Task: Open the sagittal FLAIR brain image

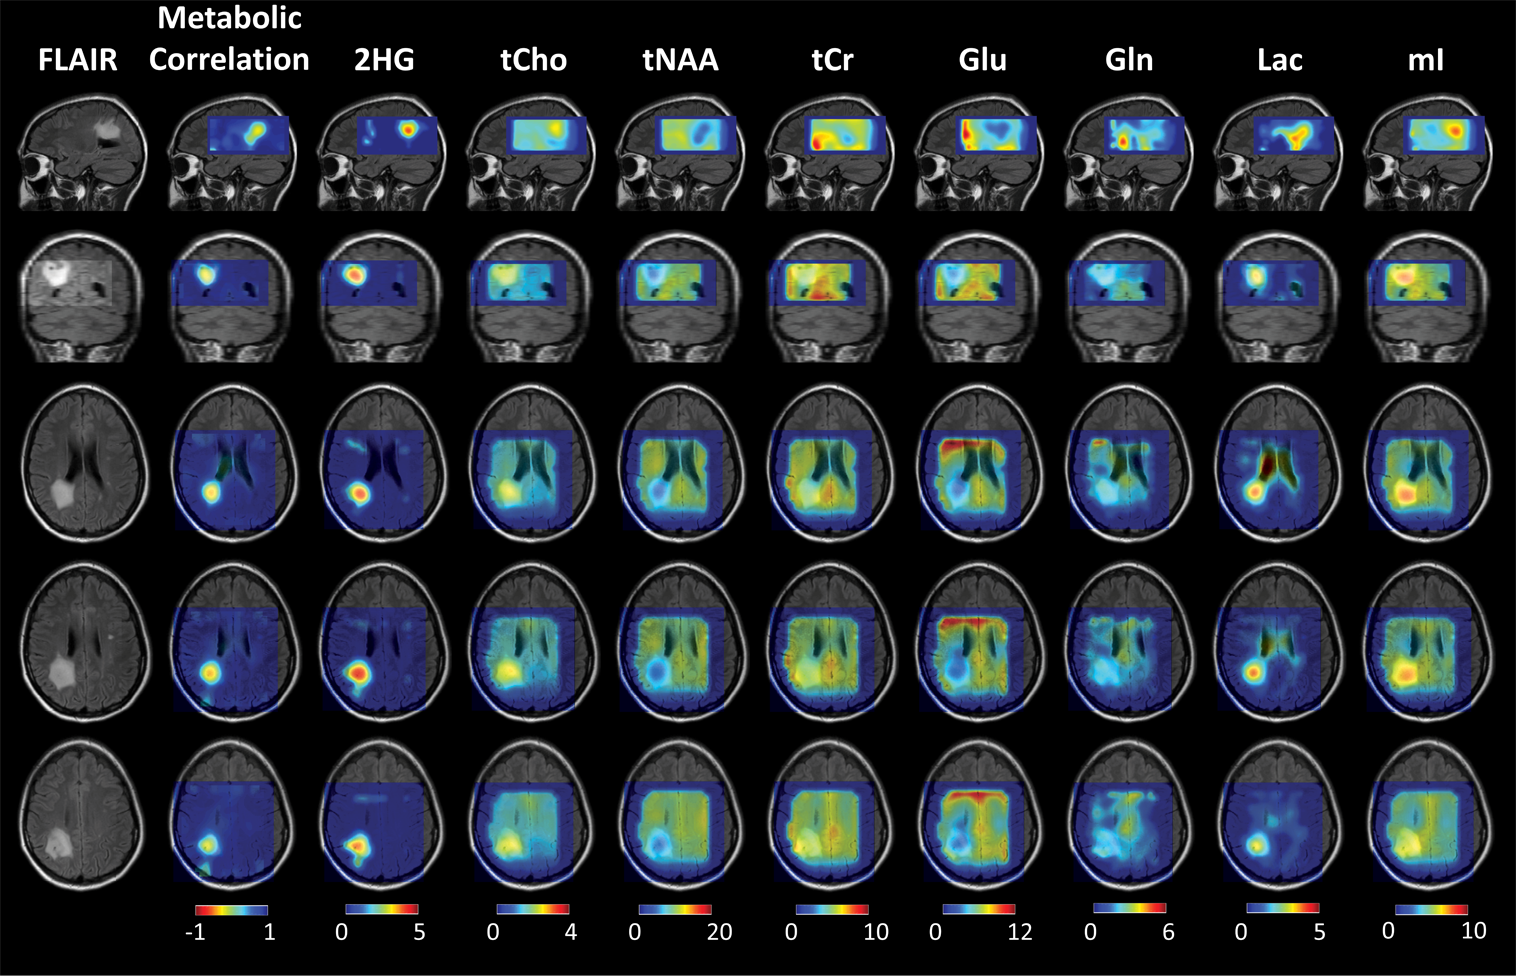Action: pos(82,153)
